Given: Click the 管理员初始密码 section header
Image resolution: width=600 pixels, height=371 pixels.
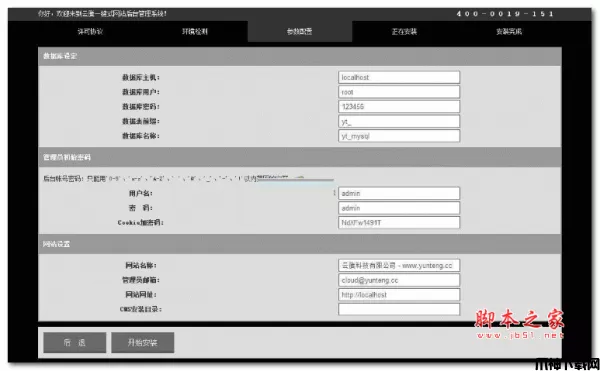Looking at the screenshot, I should [x=300, y=157].
